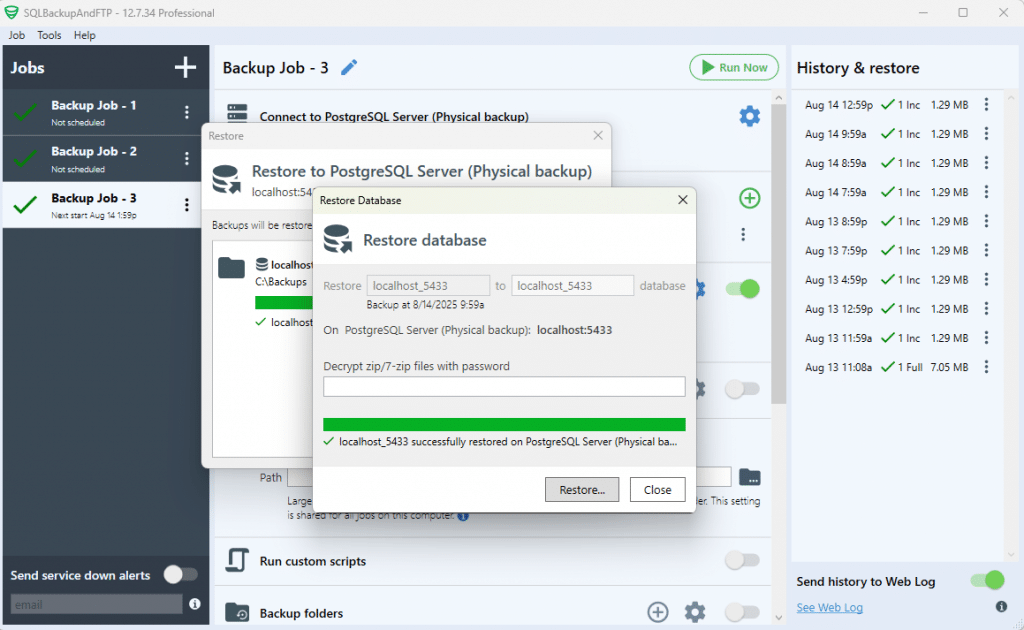This screenshot has width=1024, height=630.
Task: Open the Job menu
Action: click(16, 34)
